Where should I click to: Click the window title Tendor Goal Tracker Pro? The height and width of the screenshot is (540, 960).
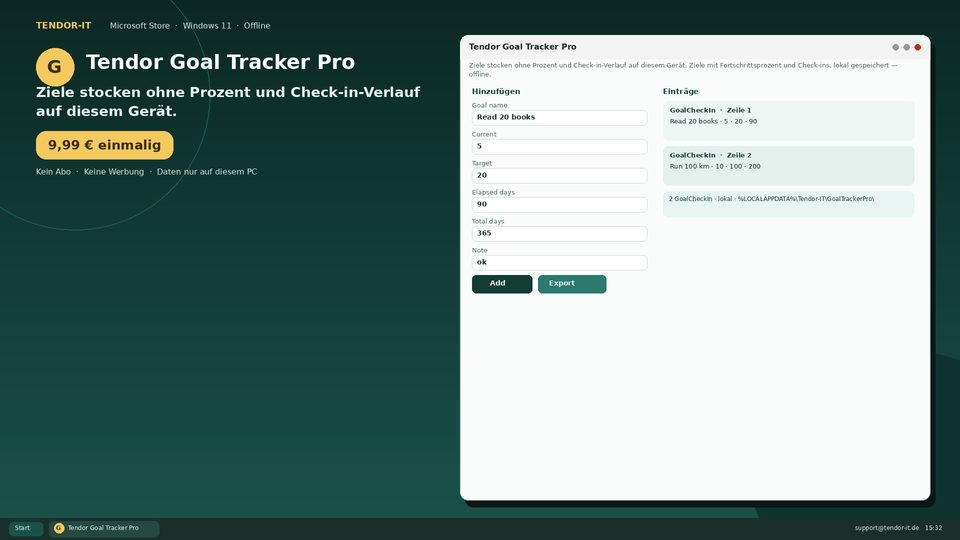(522, 47)
